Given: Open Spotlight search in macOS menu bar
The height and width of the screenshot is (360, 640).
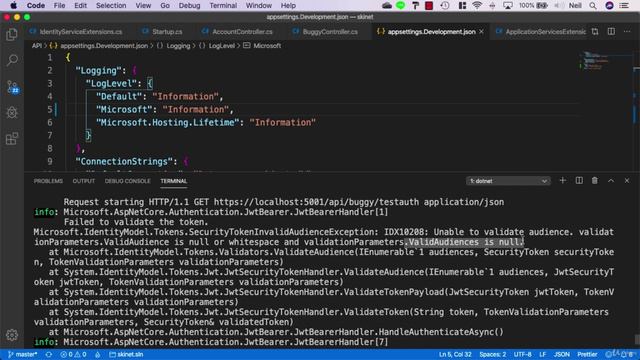Looking at the screenshot, I should point(593,5).
